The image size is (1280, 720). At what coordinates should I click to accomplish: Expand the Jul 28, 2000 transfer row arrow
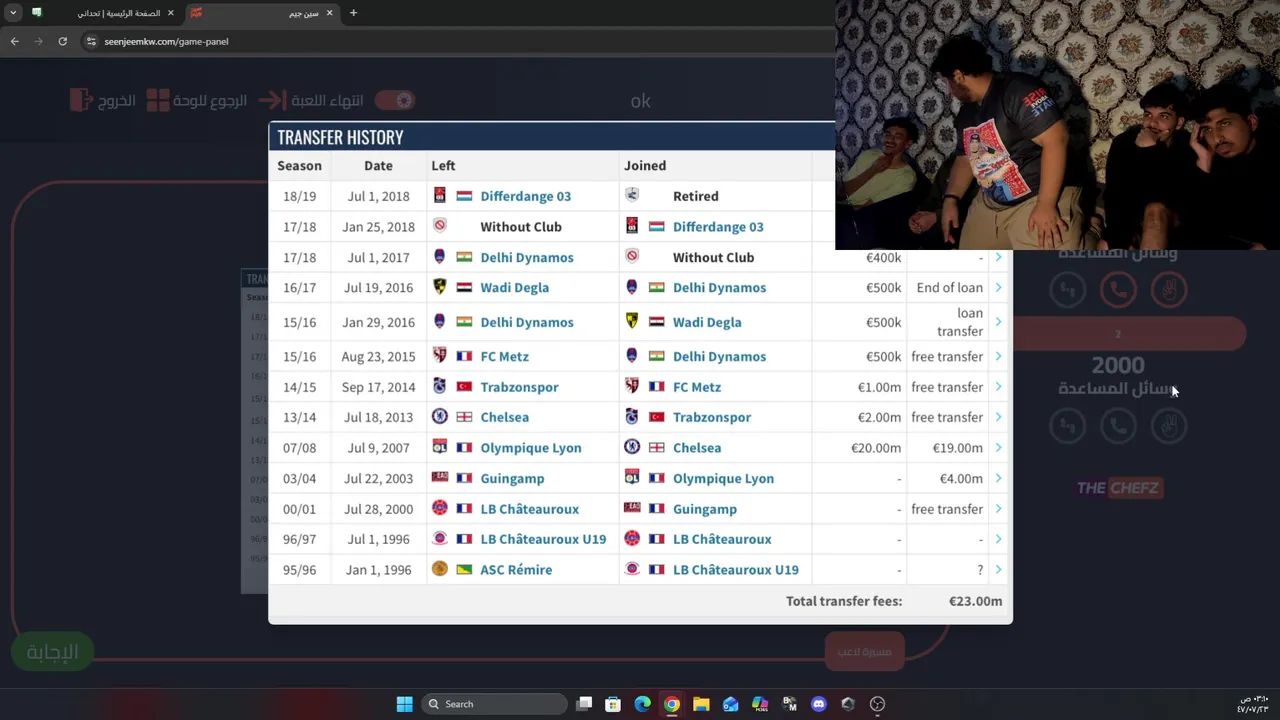click(998, 509)
